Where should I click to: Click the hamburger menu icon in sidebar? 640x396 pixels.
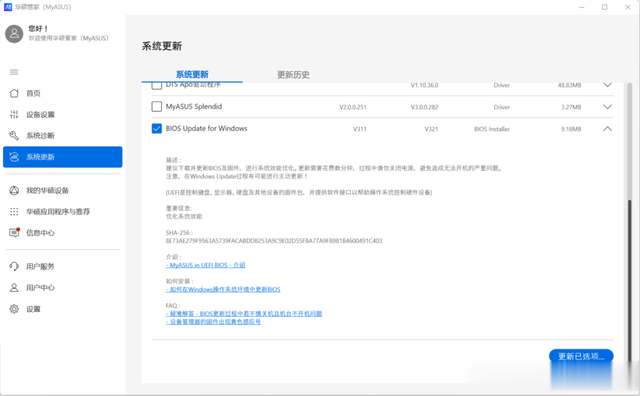14,72
